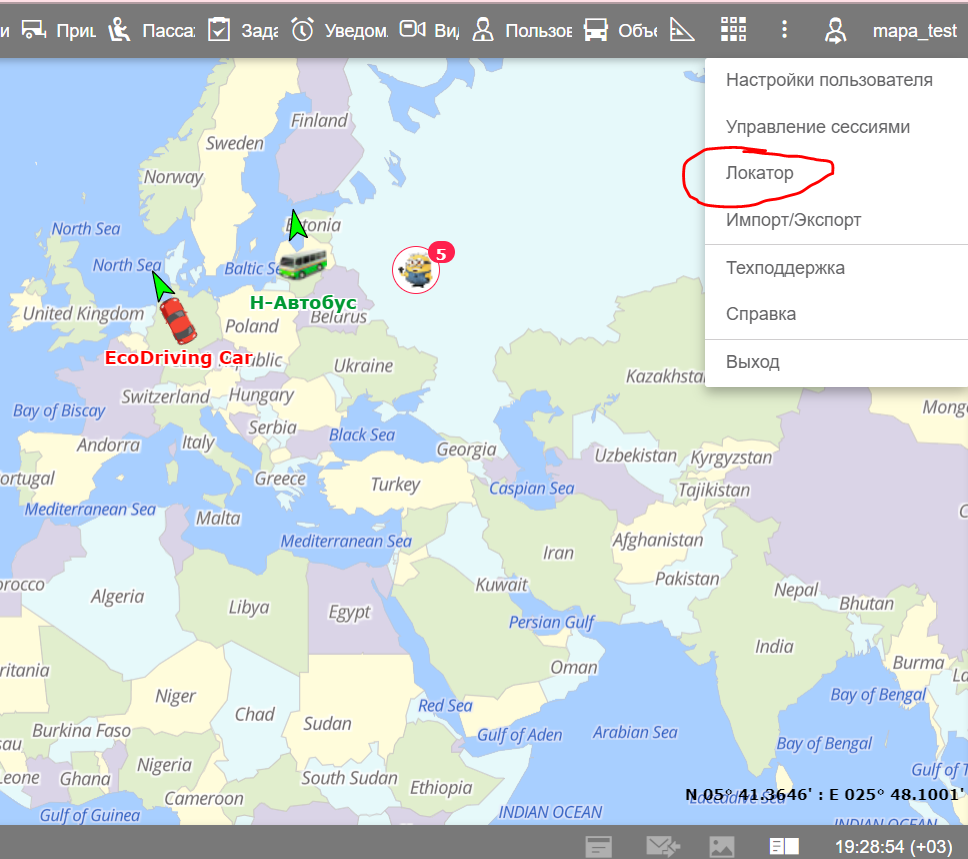
Task: Open the apps grid menu
Action: [734, 30]
